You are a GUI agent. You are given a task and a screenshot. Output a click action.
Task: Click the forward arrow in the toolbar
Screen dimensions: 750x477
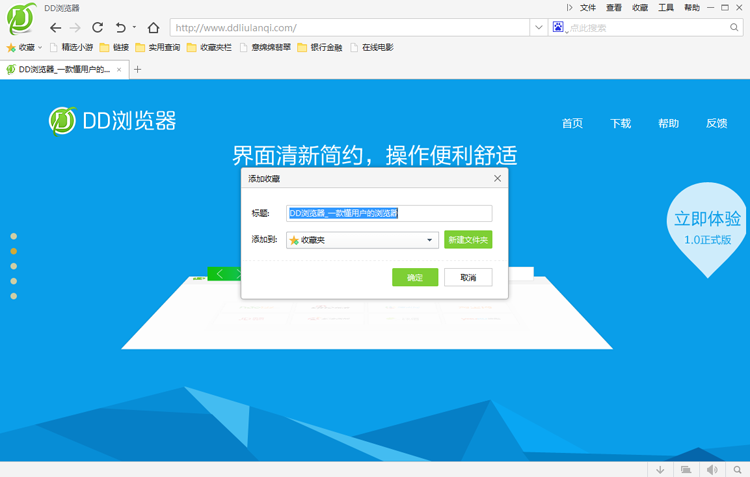[x=75, y=28]
